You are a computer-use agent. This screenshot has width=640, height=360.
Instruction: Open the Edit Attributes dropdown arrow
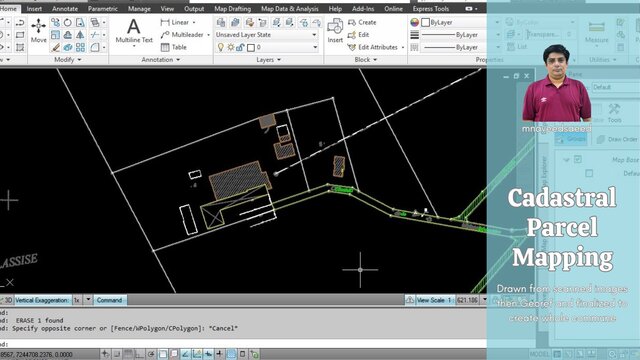pyautogui.click(x=403, y=48)
